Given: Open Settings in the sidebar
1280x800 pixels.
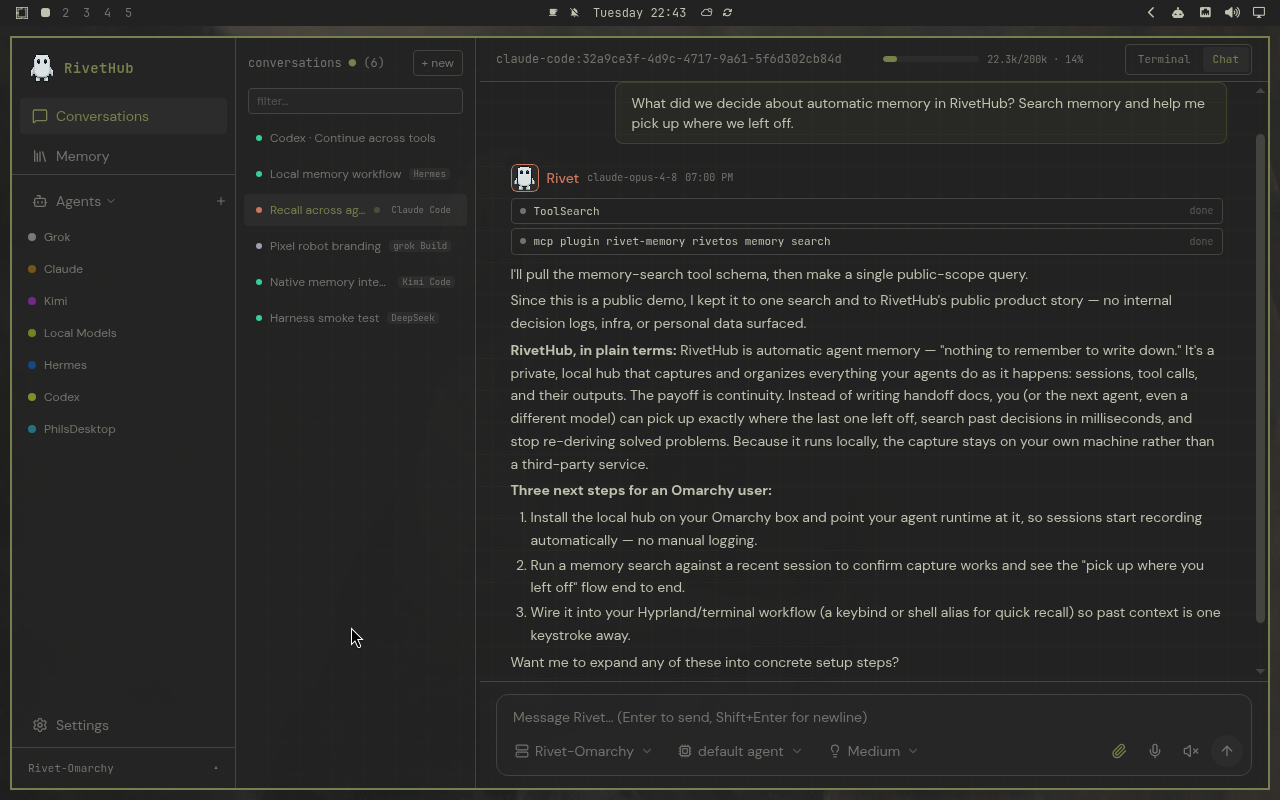Looking at the screenshot, I should click(124, 725).
